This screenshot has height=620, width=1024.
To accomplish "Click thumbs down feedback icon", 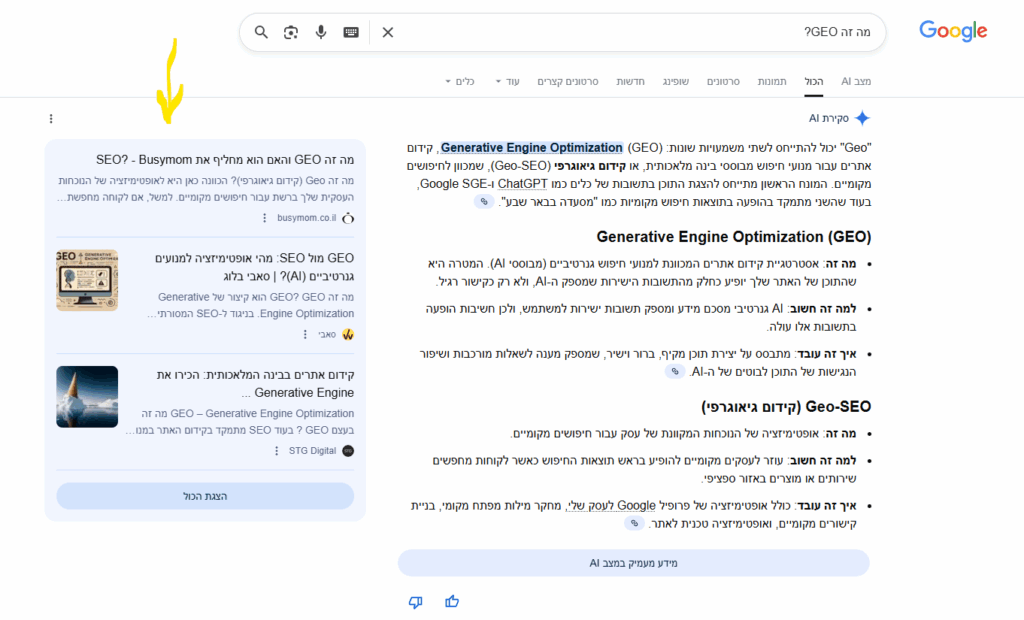I will tap(415, 602).
